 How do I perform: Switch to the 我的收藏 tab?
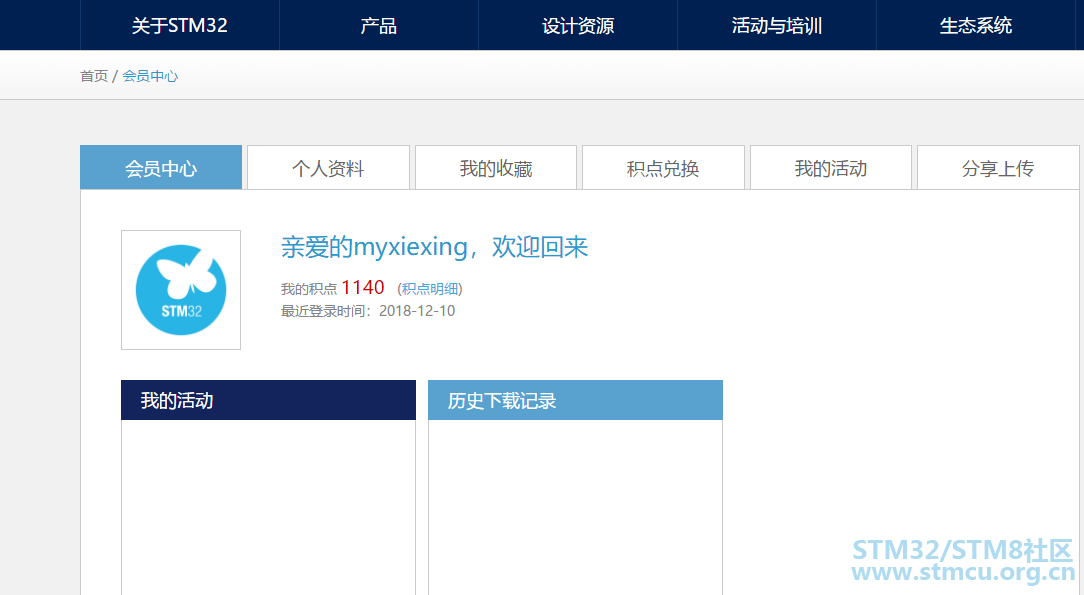(496, 167)
